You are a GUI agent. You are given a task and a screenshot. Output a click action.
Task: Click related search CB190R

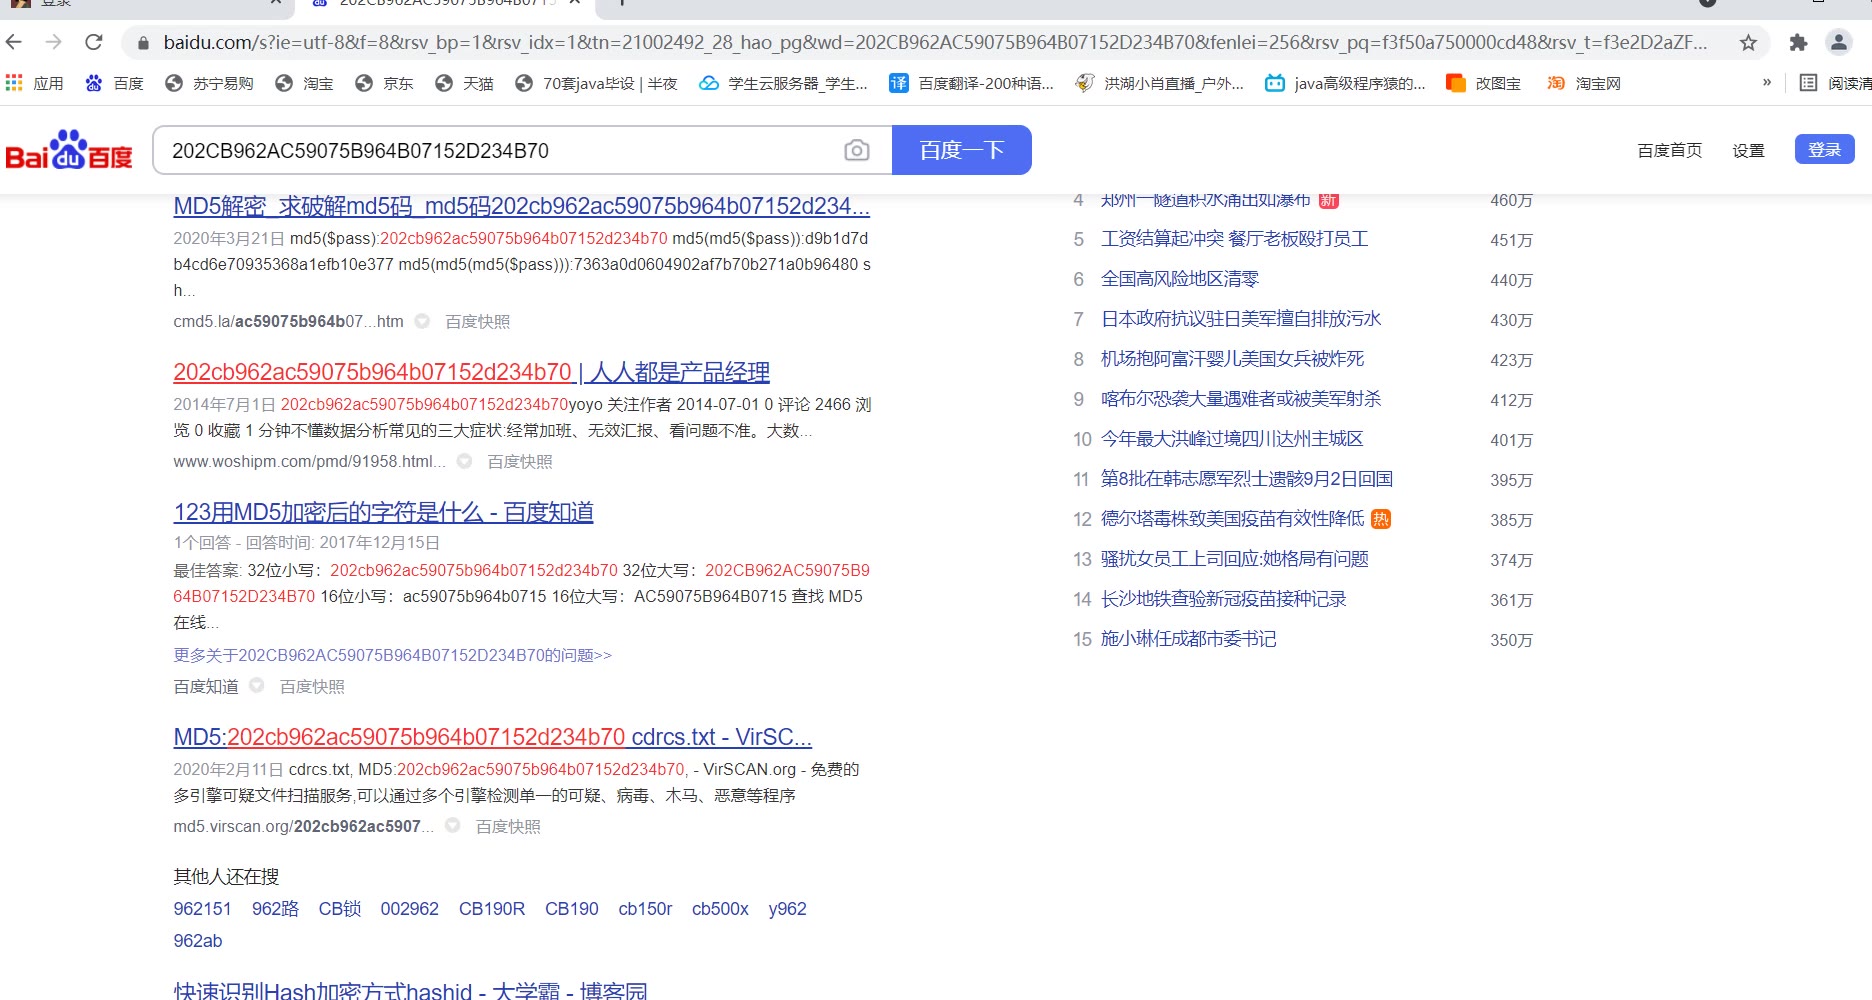491,908
